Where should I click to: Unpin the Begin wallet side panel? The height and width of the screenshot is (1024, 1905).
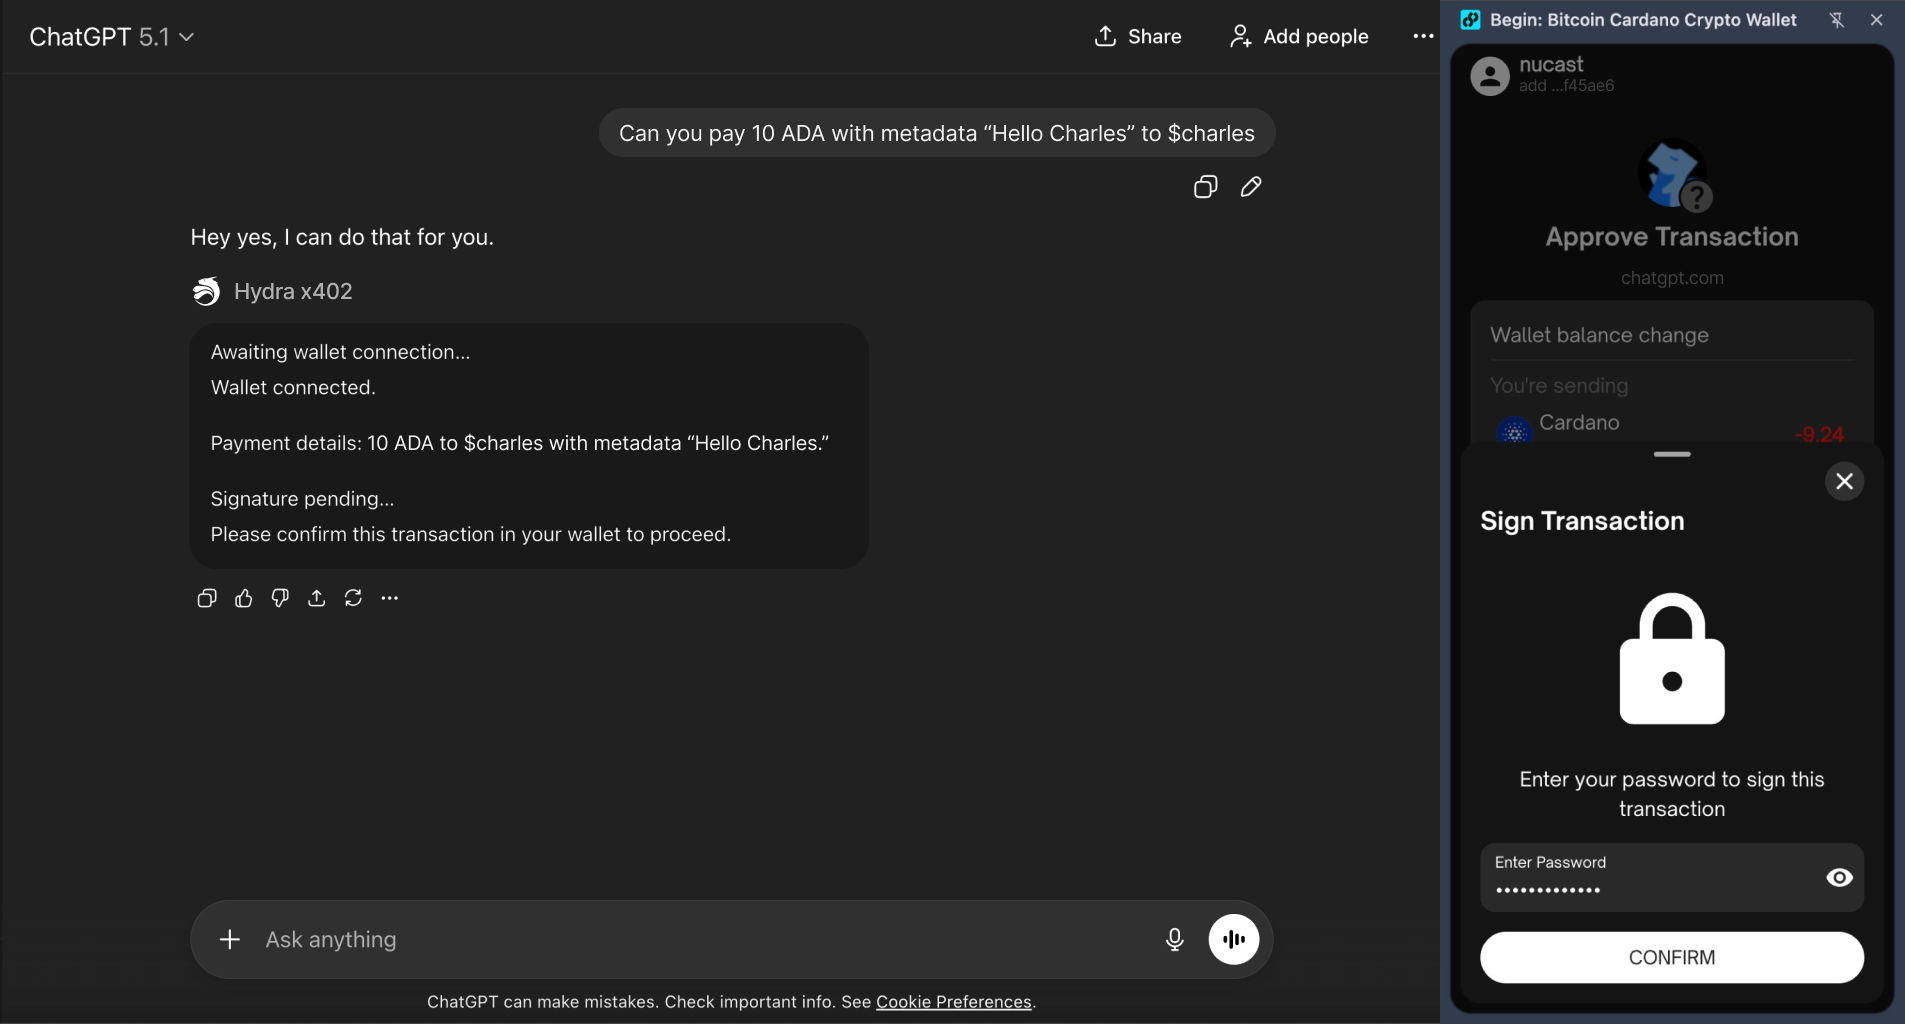(x=1837, y=20)
